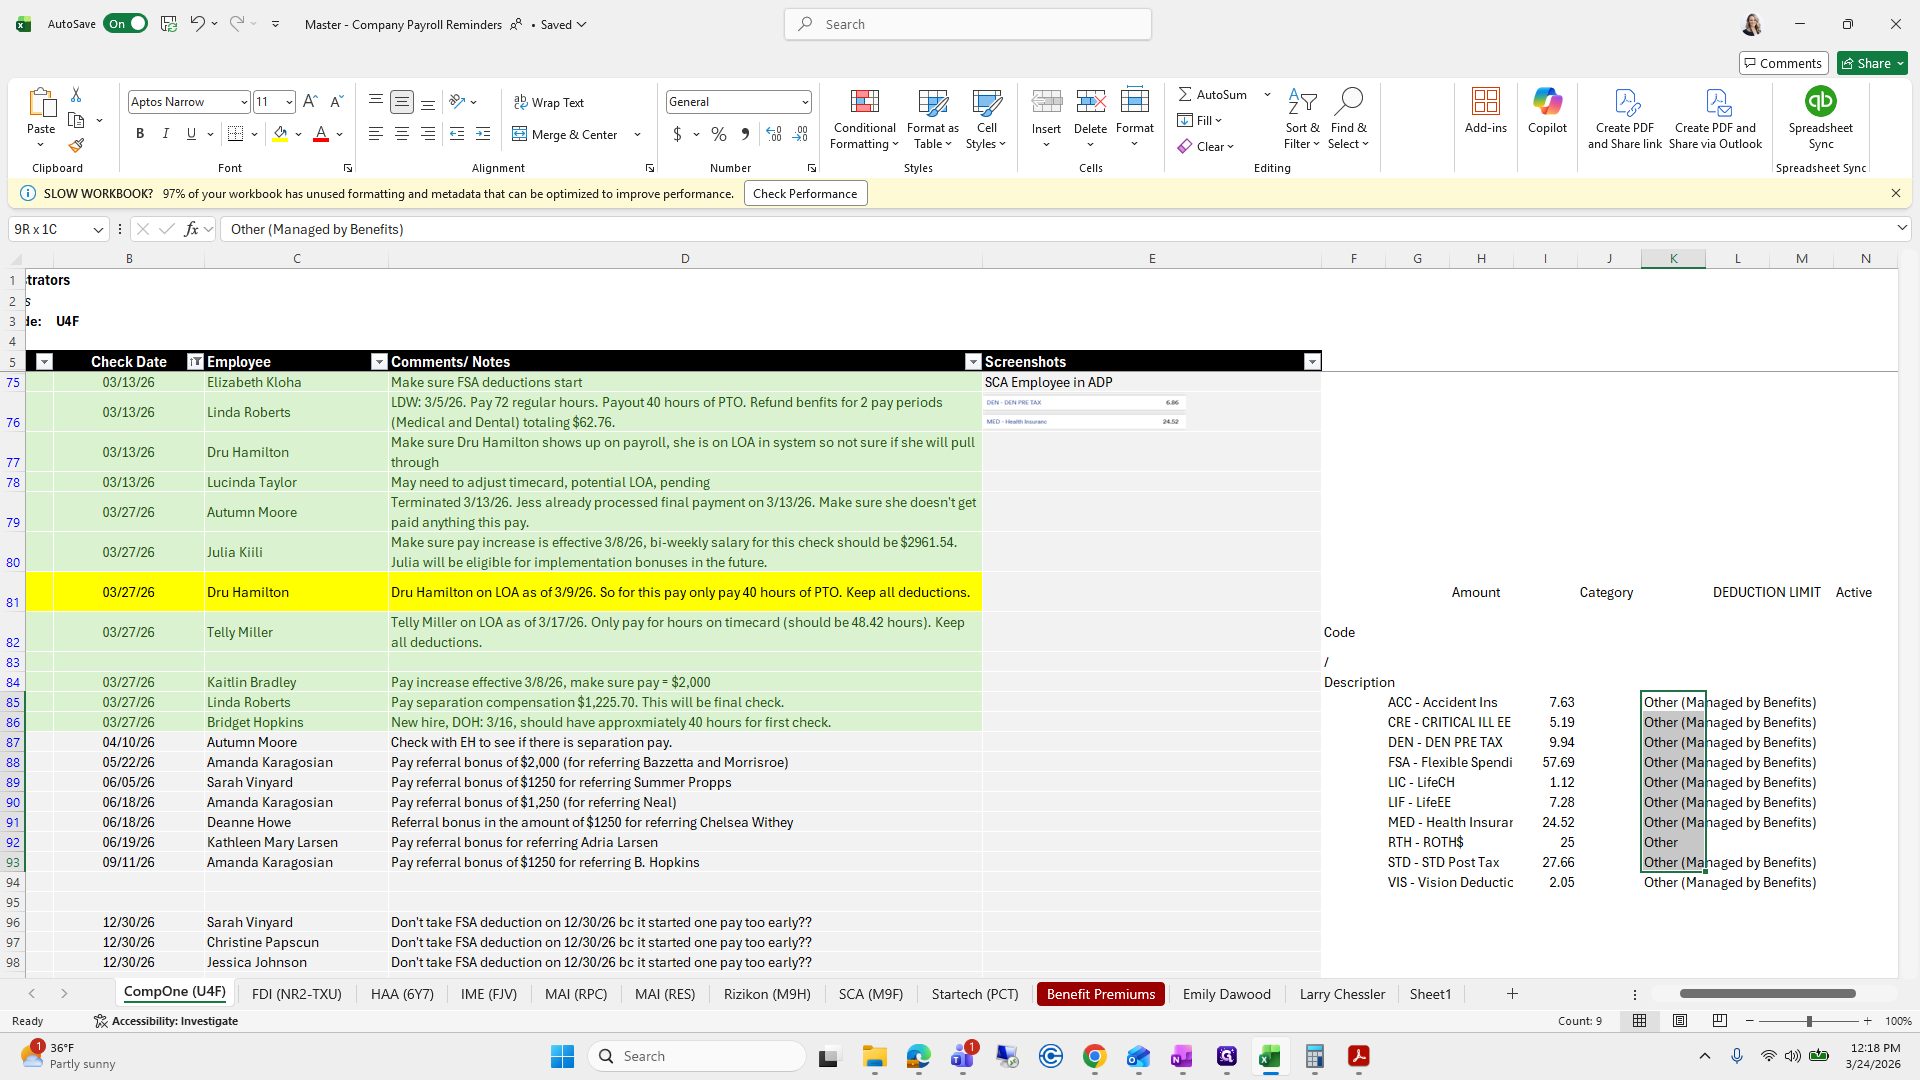Screen dimensions: 1920x1080
Task: Click the Merge & Center button
Action: tap(566, 134)
